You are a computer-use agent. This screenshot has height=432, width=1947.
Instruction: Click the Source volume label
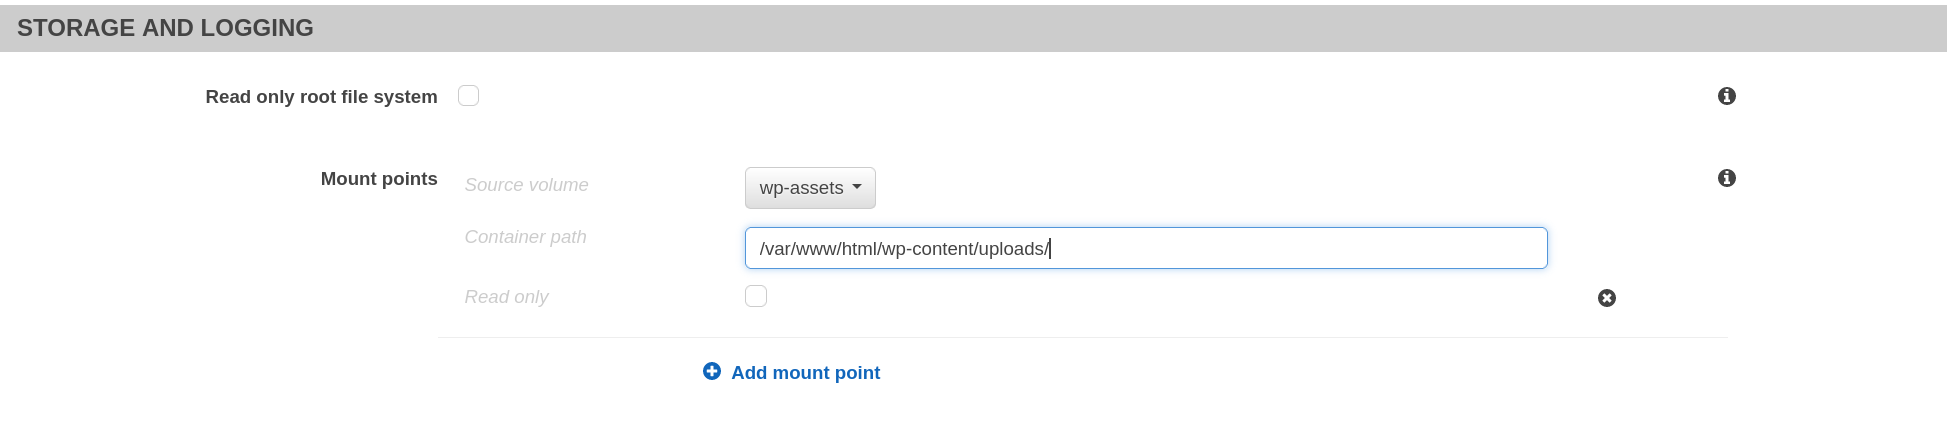(526, 185)
